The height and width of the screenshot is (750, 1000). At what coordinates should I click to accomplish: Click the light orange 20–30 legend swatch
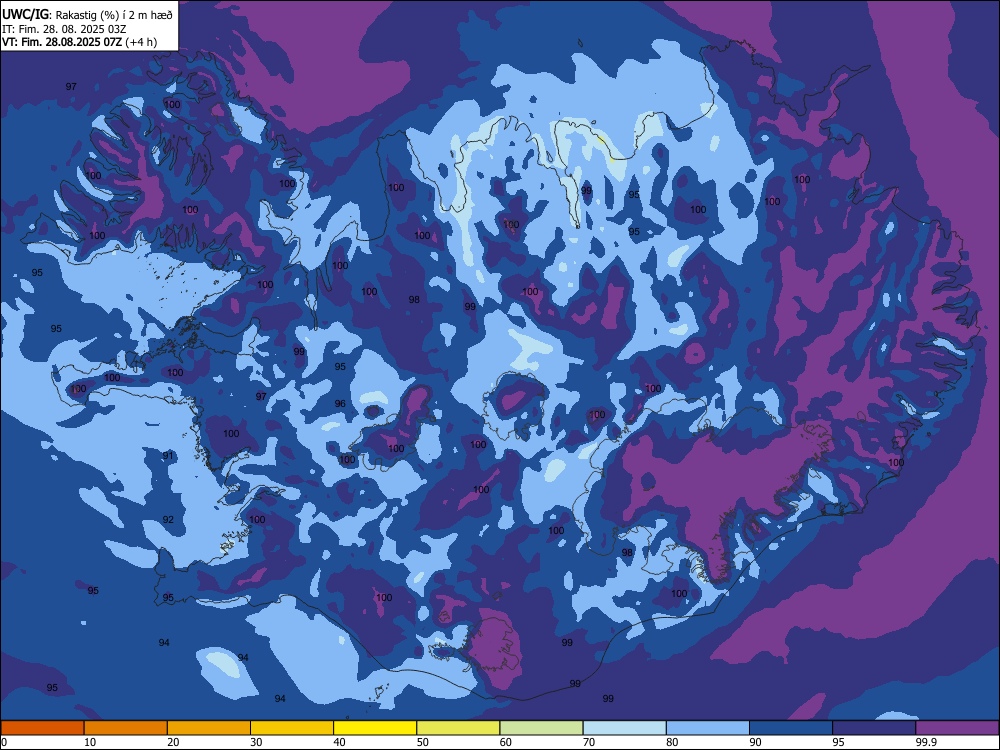(209, 728)
